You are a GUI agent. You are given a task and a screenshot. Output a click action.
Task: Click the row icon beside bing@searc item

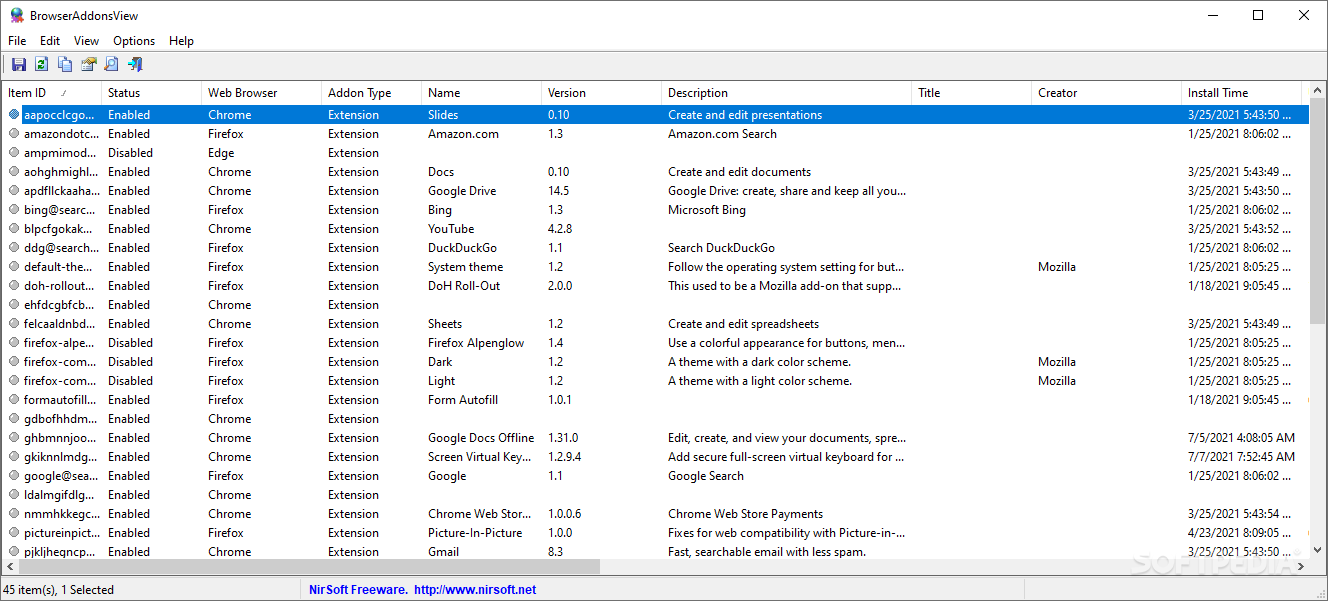tap(14, 210)
